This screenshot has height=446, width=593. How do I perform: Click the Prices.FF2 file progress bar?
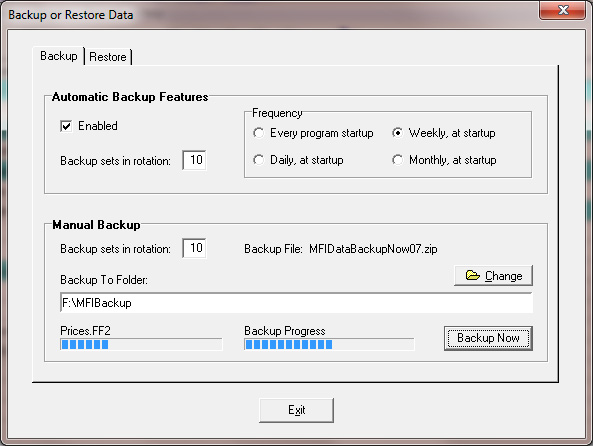(x=141, y=344)
